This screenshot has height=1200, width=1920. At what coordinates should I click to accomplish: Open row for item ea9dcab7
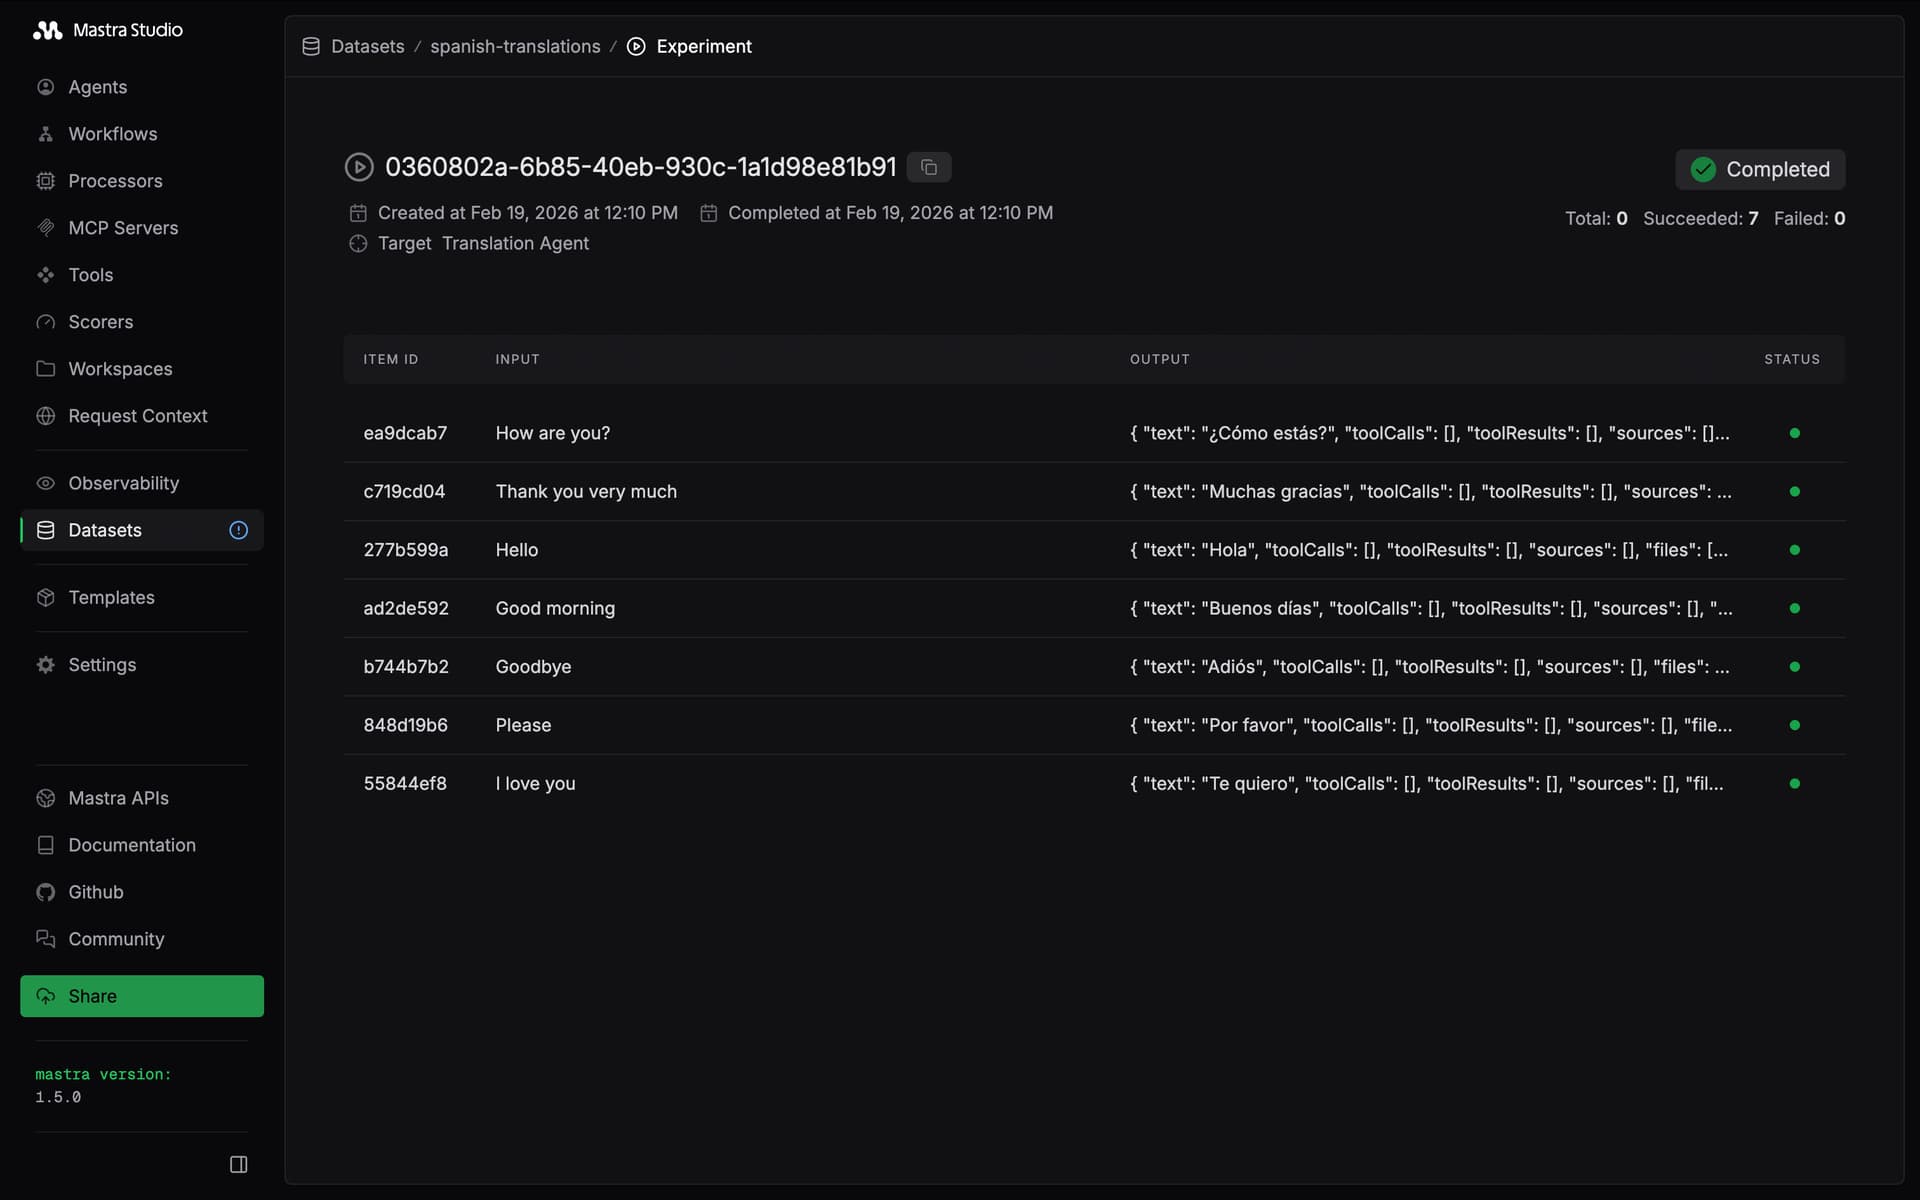tap(405, 433)
